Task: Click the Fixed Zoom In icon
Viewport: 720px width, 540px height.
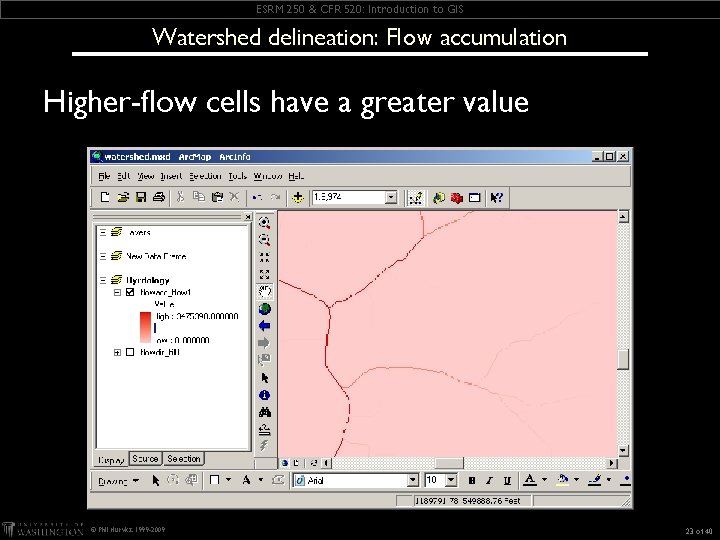Action: [x=264, y=257]
